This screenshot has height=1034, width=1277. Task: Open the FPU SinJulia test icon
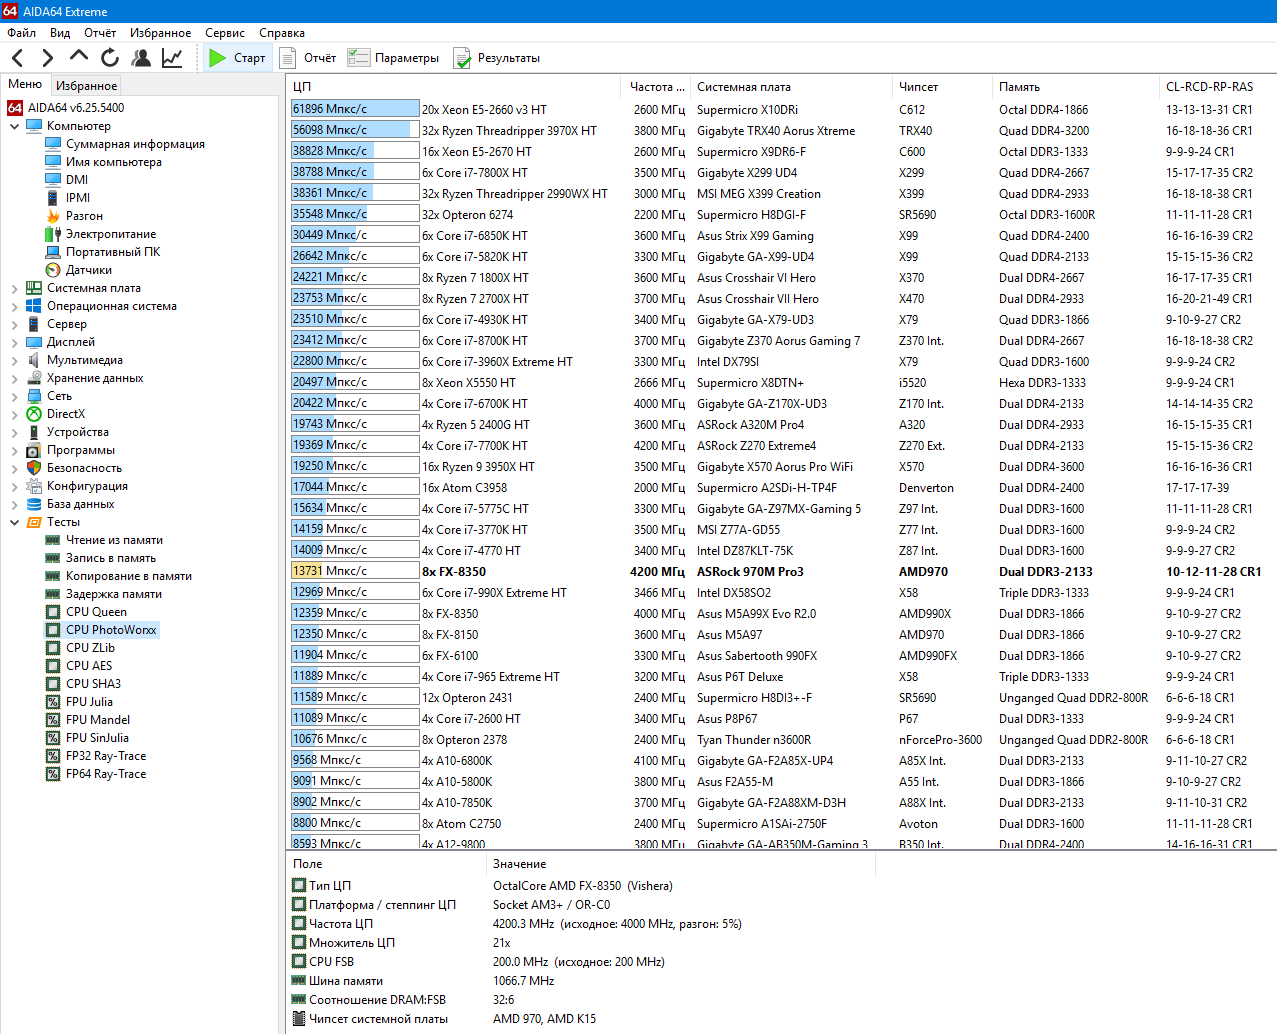(x=53, y=738)
